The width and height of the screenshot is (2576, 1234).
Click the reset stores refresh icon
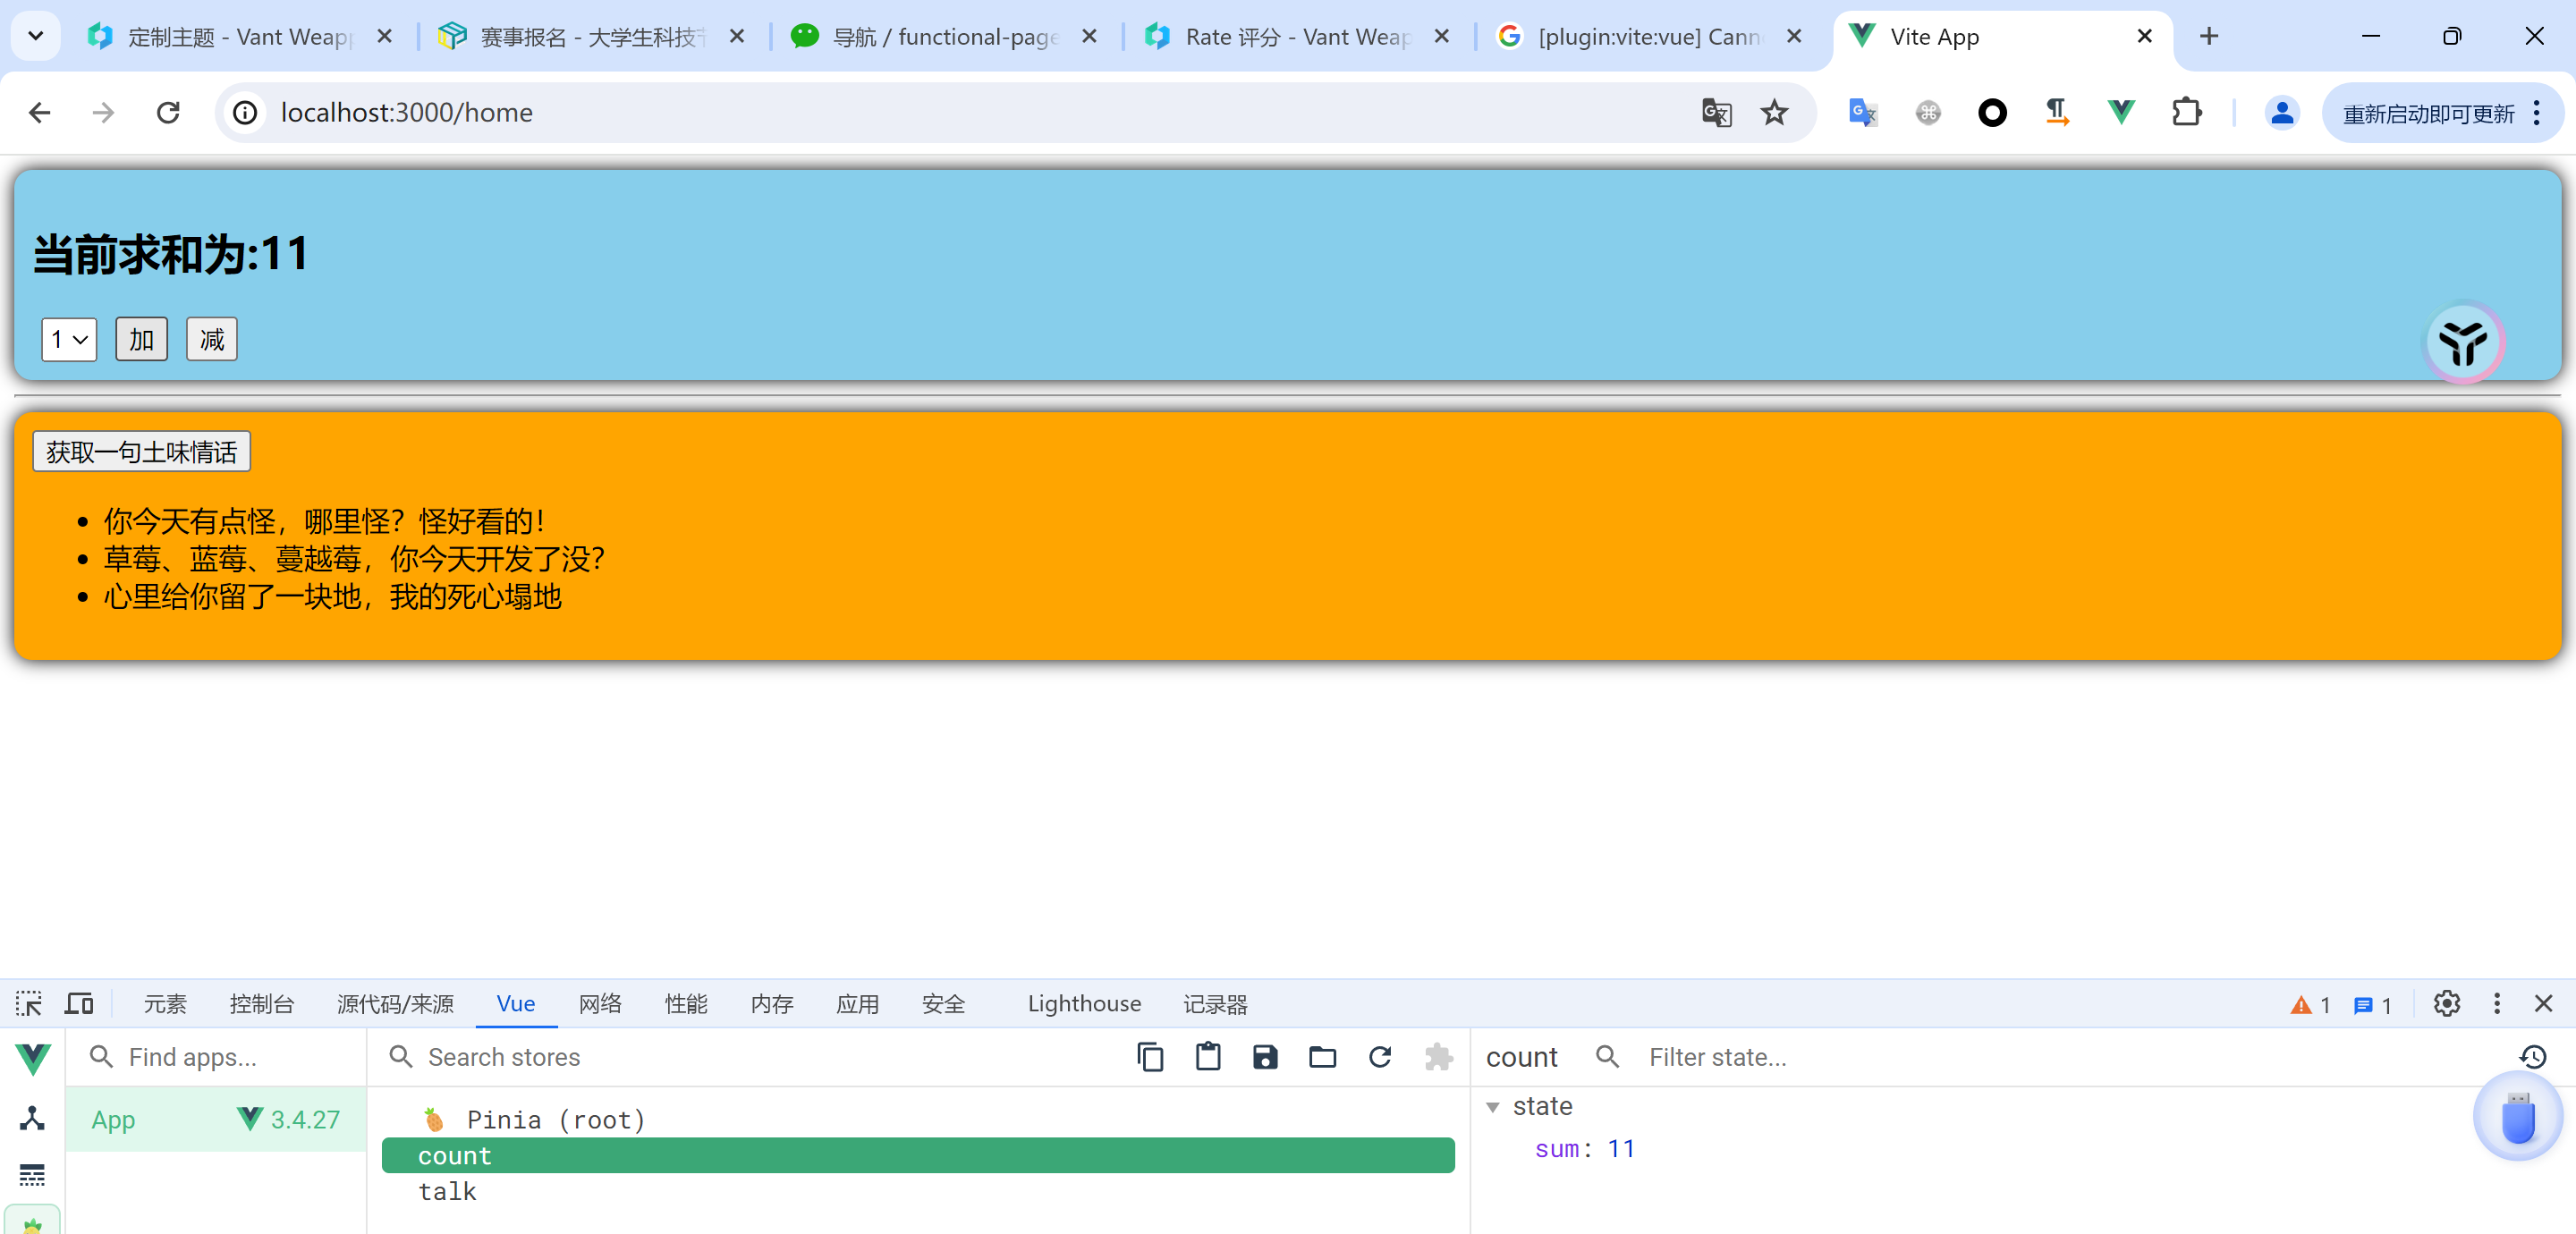click(x=1380, y=1057)
